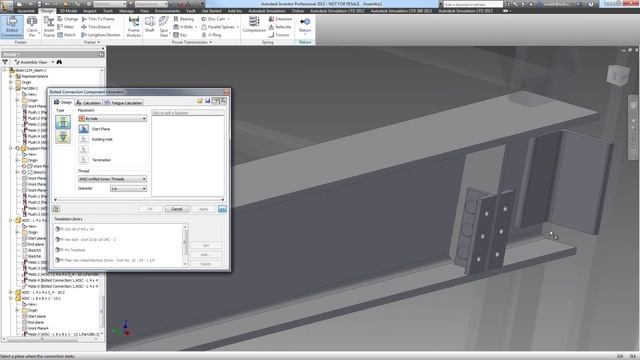Click the OK button in the dialog
640x360 pixels.
pyautogui.click(x=150, y=209)
